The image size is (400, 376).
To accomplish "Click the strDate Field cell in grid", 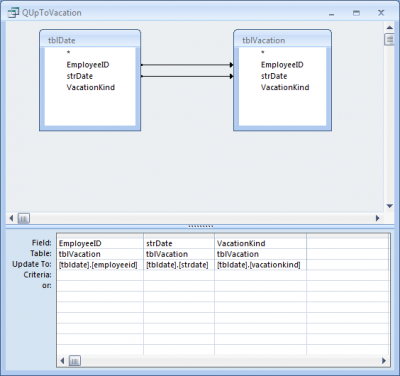I will [x=179, y=243].
